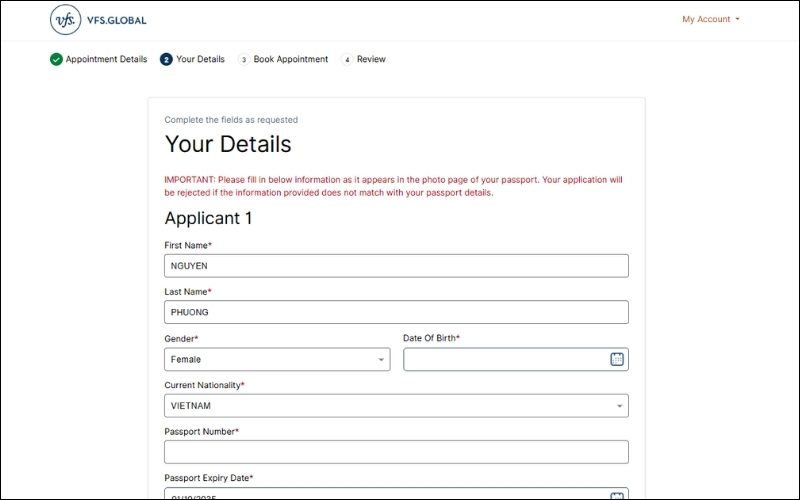Focus the Date Of Birth field
Viewport: 800px width, 500px height.
click(x=505, y=359)
